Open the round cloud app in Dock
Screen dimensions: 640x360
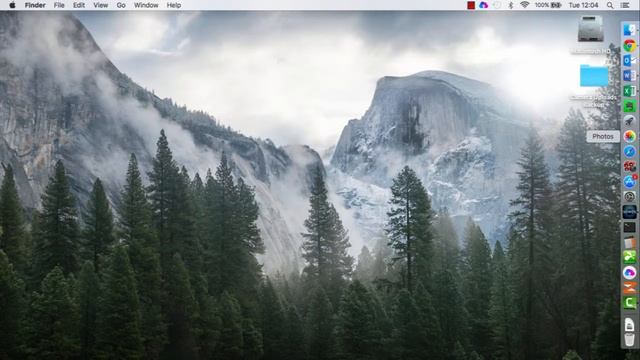pos(629,273)
